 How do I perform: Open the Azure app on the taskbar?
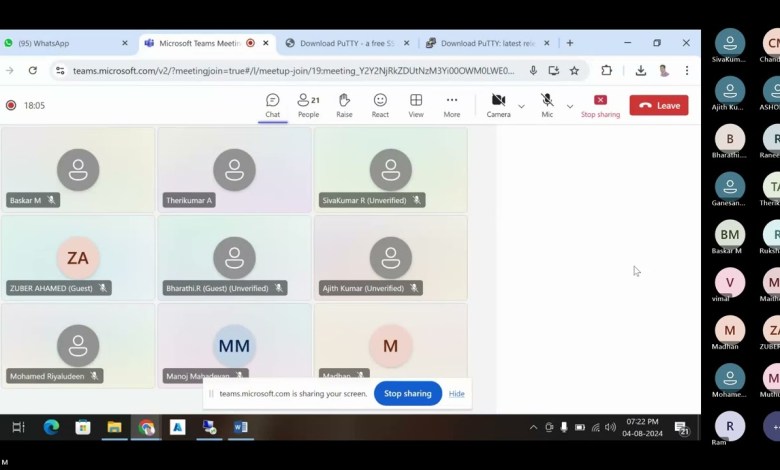[x=178, y=427]
